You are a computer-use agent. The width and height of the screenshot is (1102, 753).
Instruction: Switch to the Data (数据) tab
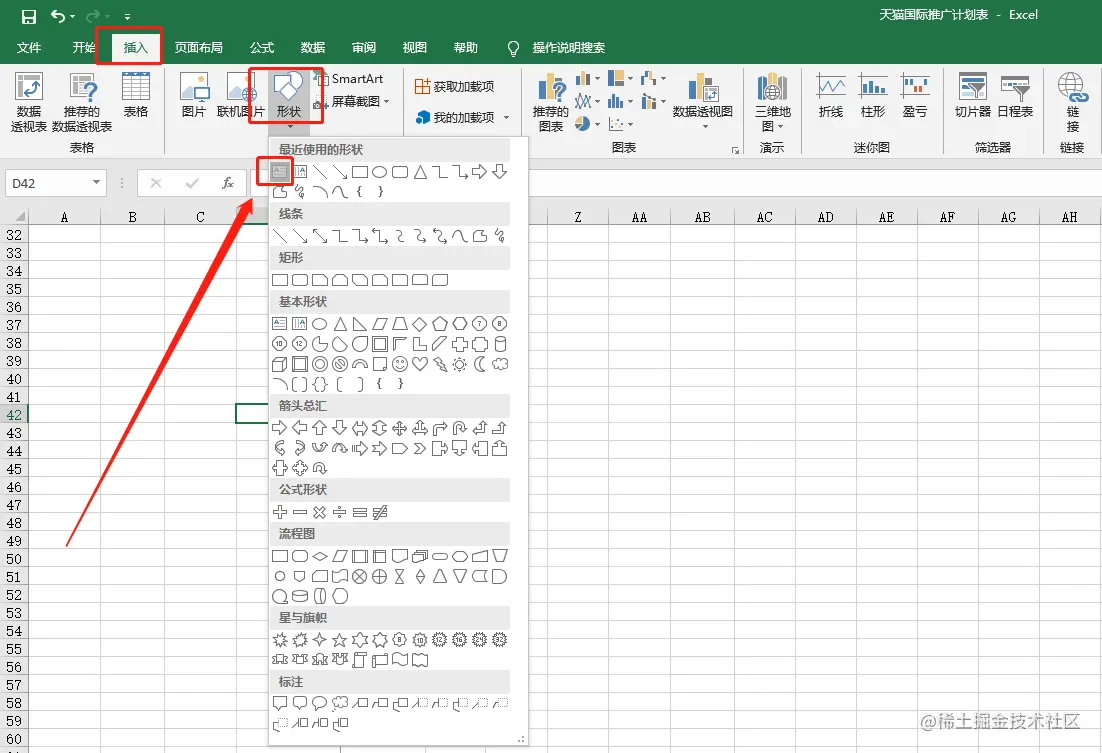coord(313,48)
